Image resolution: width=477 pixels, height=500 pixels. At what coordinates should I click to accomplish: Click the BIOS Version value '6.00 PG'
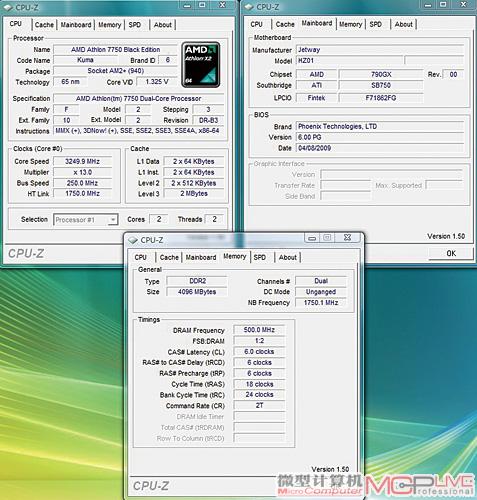(x=380, y=137)
